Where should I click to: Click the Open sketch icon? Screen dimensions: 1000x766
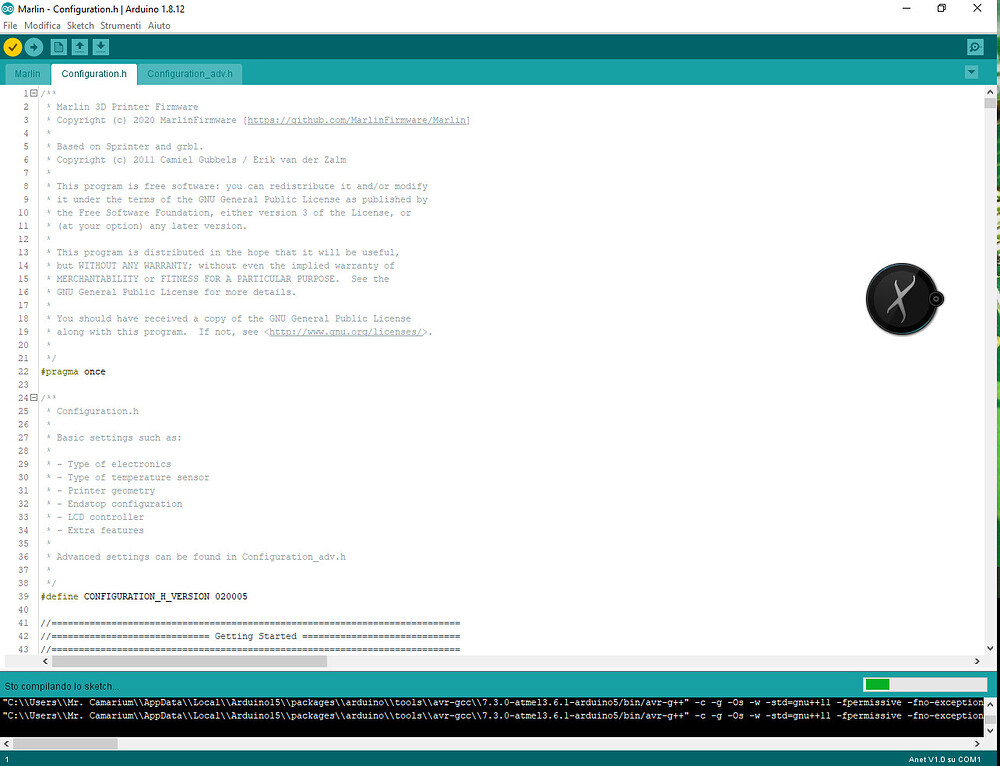coord(80,46)
